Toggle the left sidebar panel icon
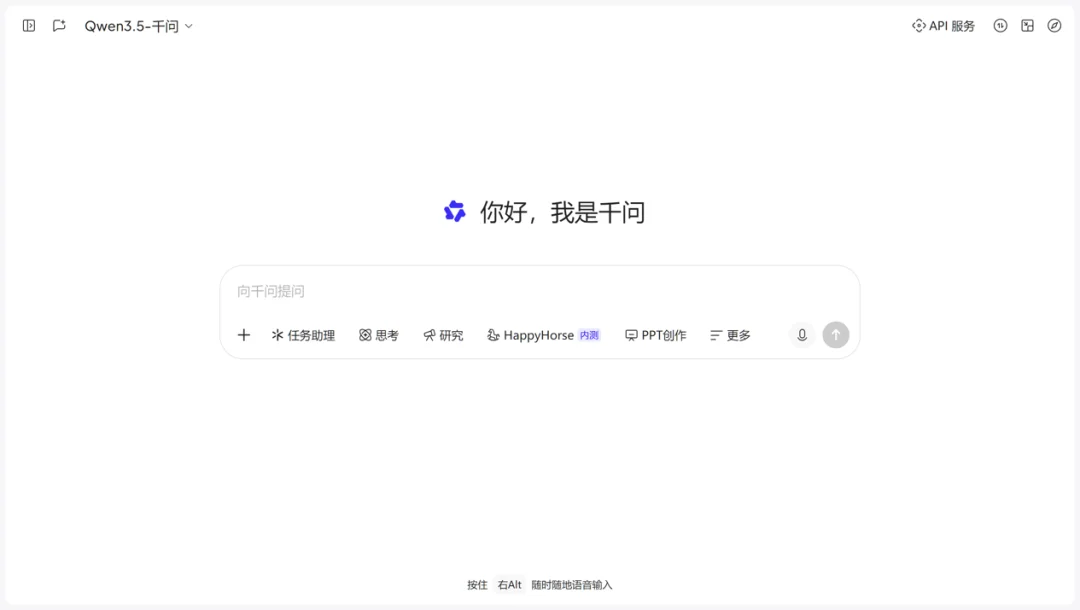The width and height of the screenshot is (1080, 610). [29, 26]
